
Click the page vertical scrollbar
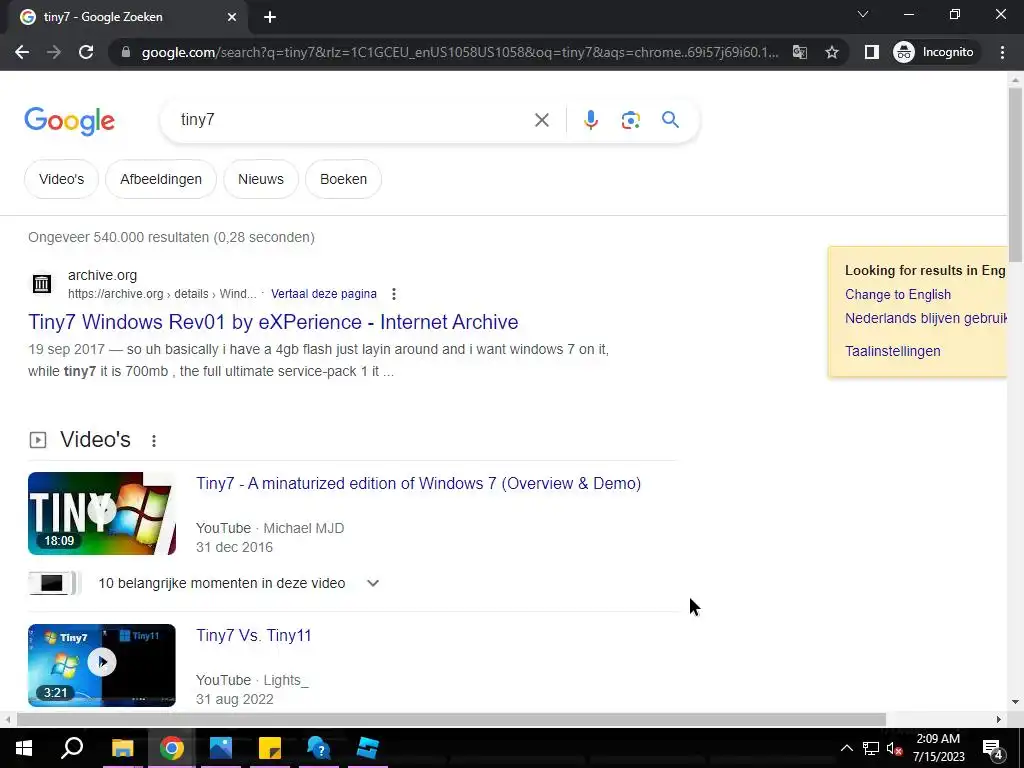tap(1015, 175)
